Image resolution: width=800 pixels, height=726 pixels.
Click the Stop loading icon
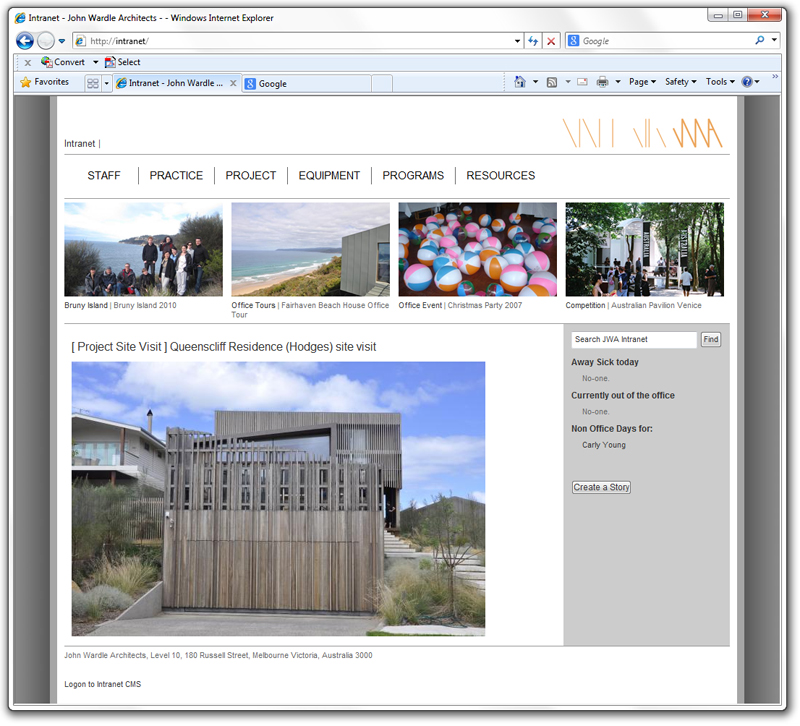pos(551,41)
